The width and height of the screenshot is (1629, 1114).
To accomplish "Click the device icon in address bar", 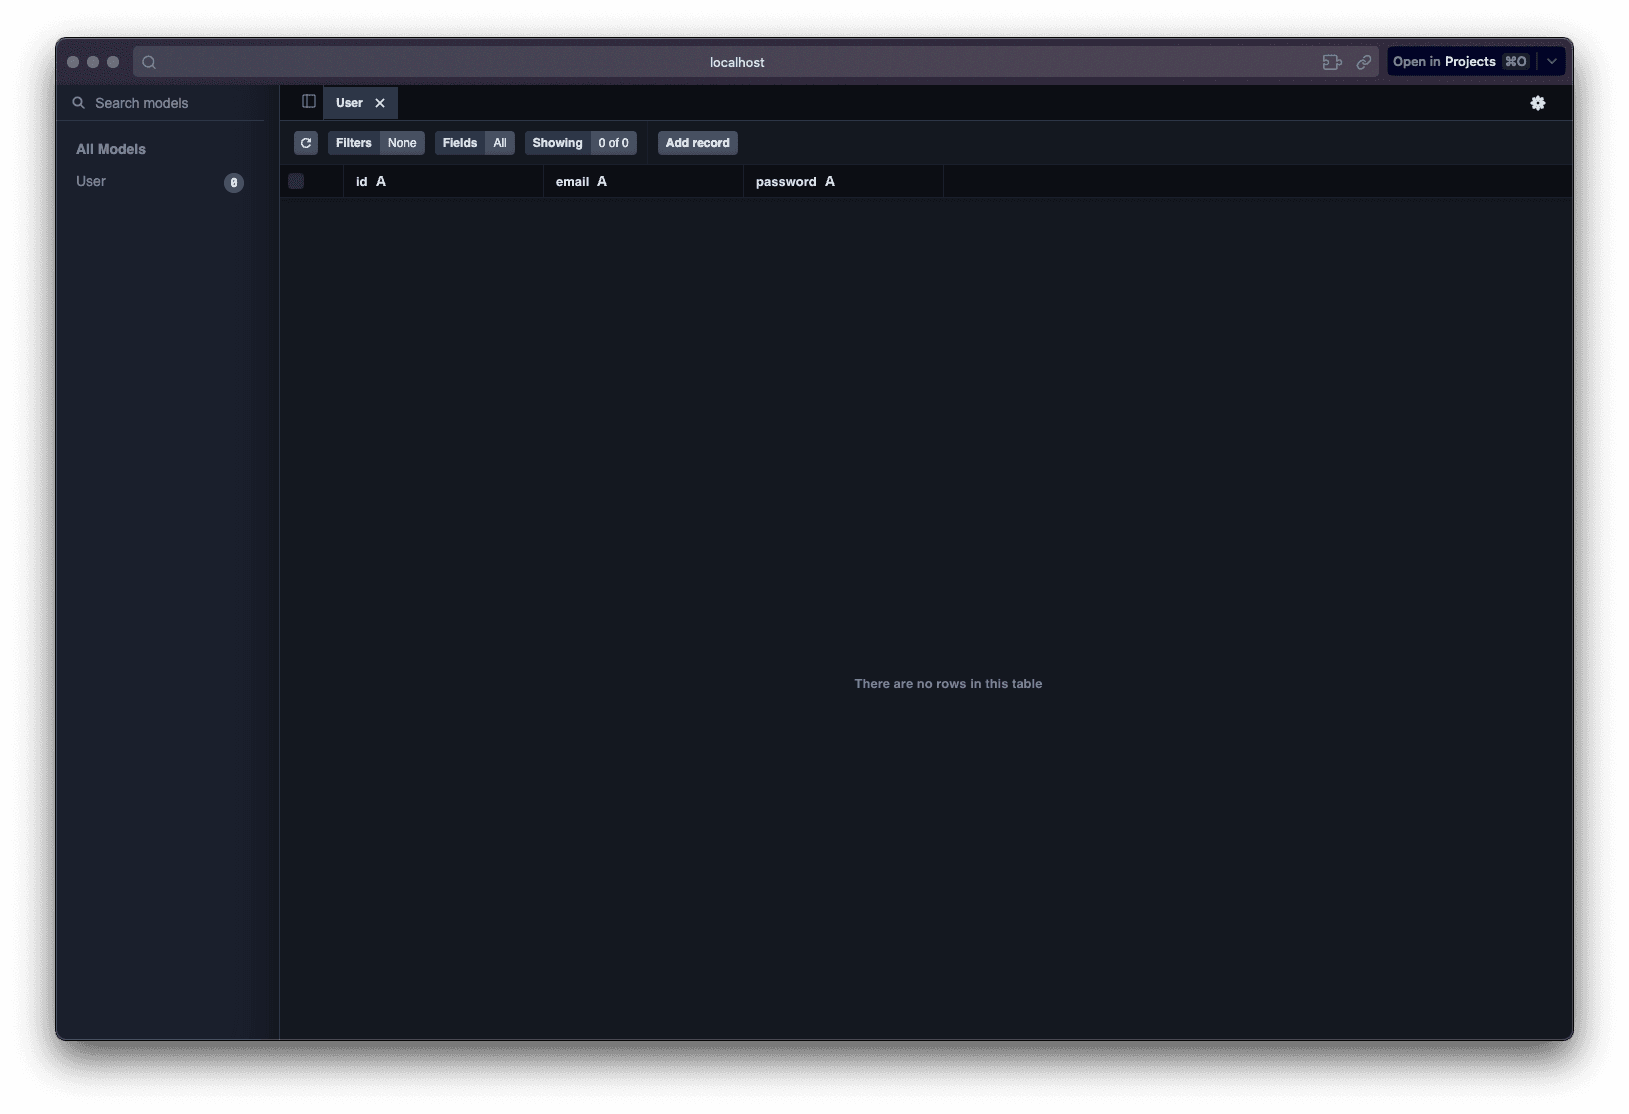I will [x=1332, y=62].
